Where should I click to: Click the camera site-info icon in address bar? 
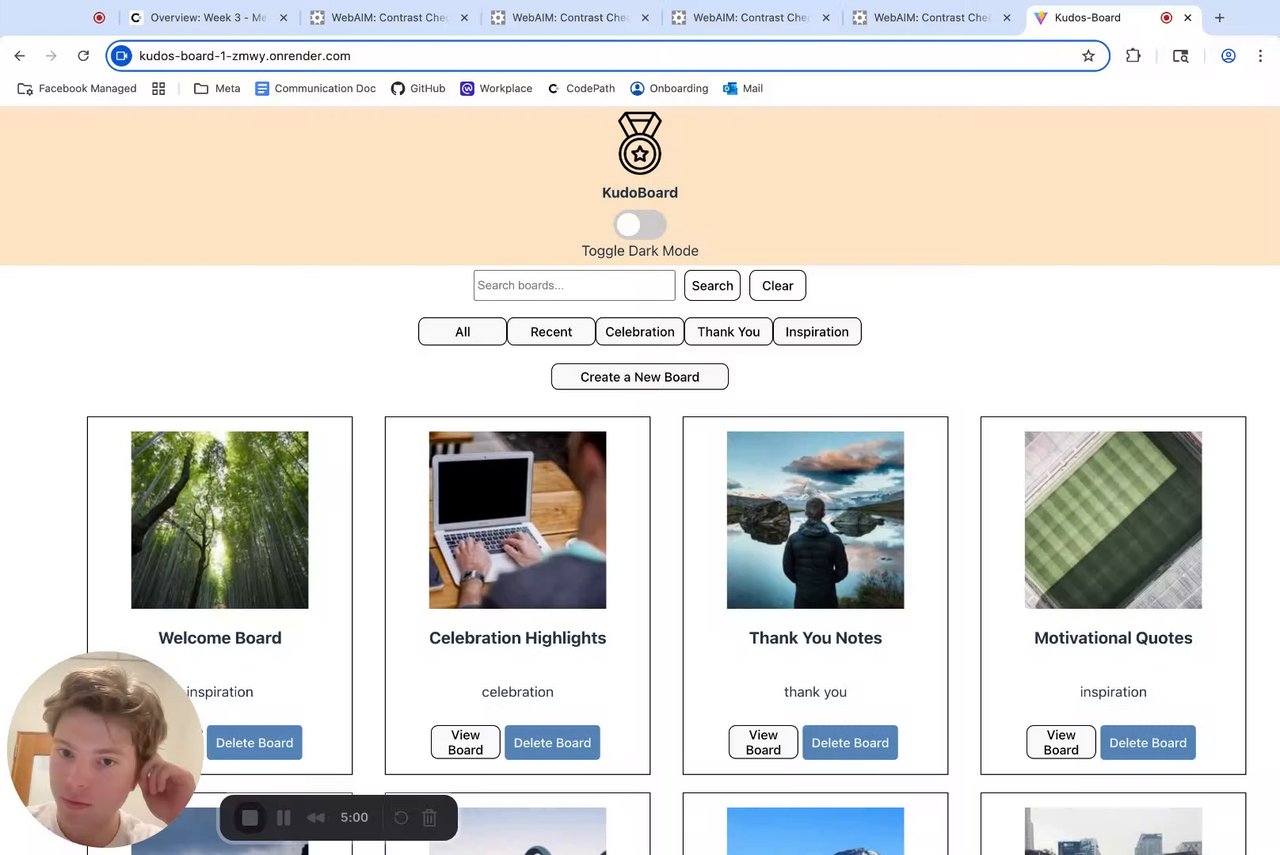(121, 56)
